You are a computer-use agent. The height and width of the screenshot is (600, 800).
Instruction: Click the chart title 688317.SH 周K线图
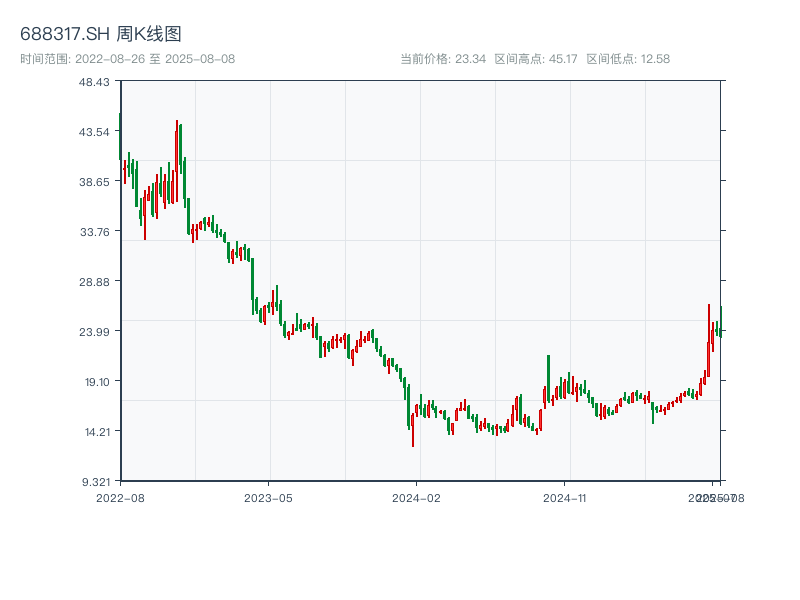101,35
